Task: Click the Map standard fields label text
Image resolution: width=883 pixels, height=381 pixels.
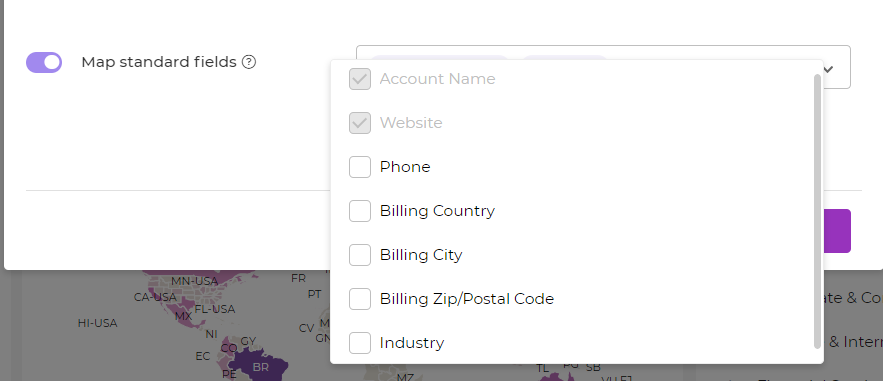Action: [159, 62]
